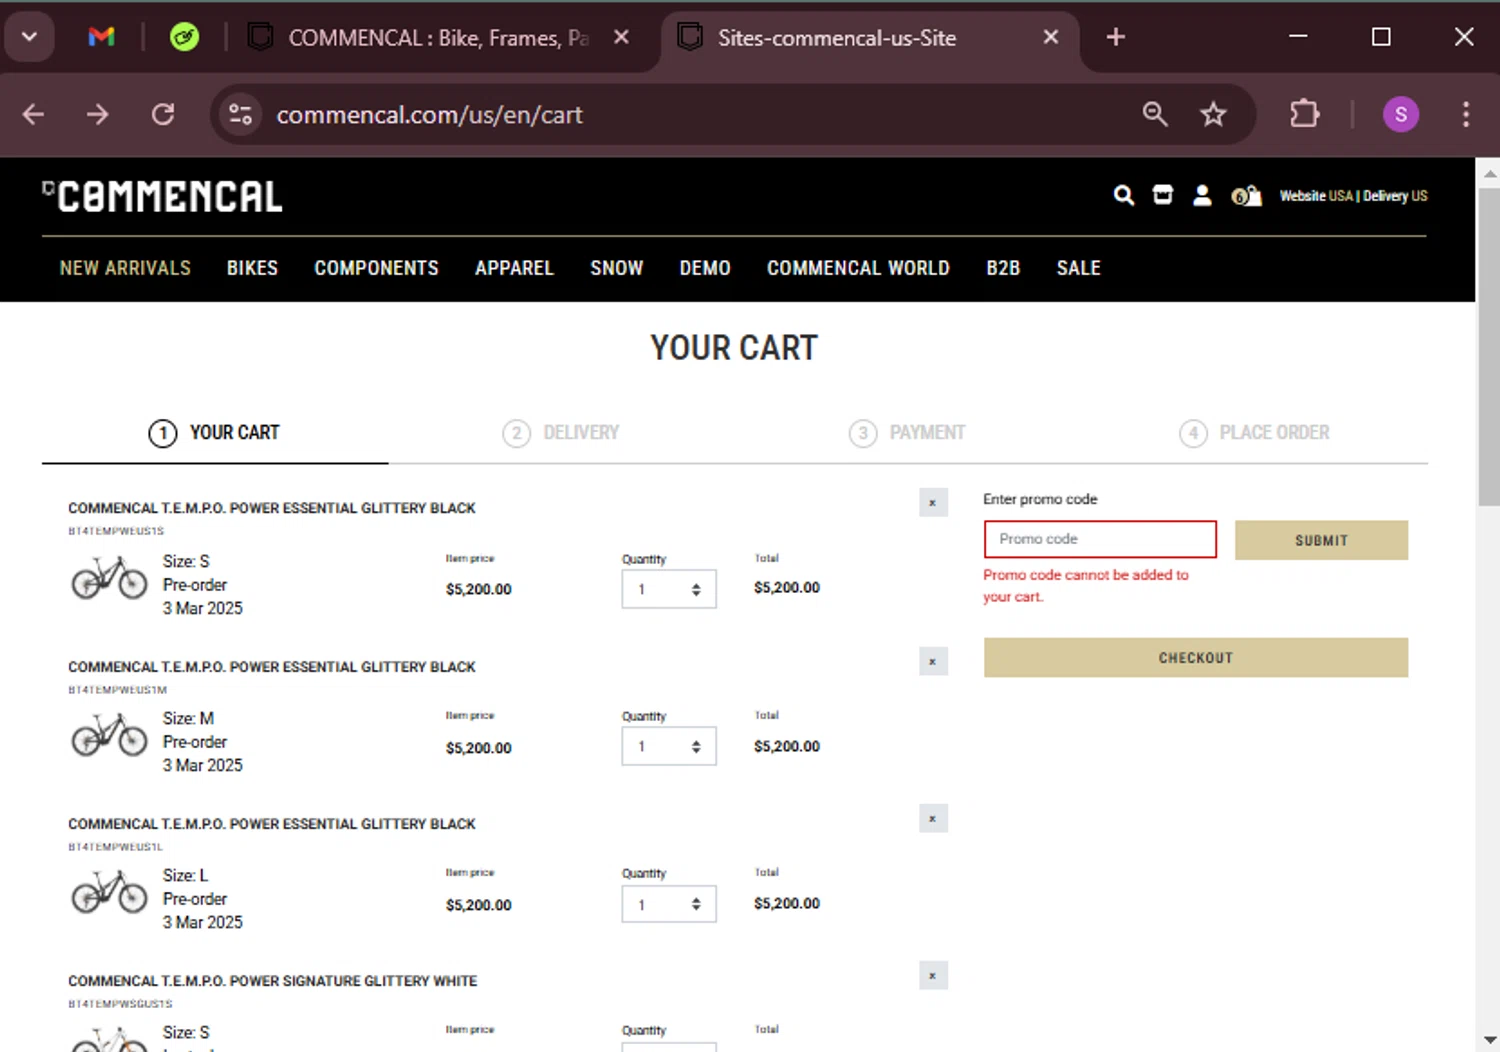Click the Promo code input field
The height and width of the screenshot is (1052, 1500).
(1100, 539)
